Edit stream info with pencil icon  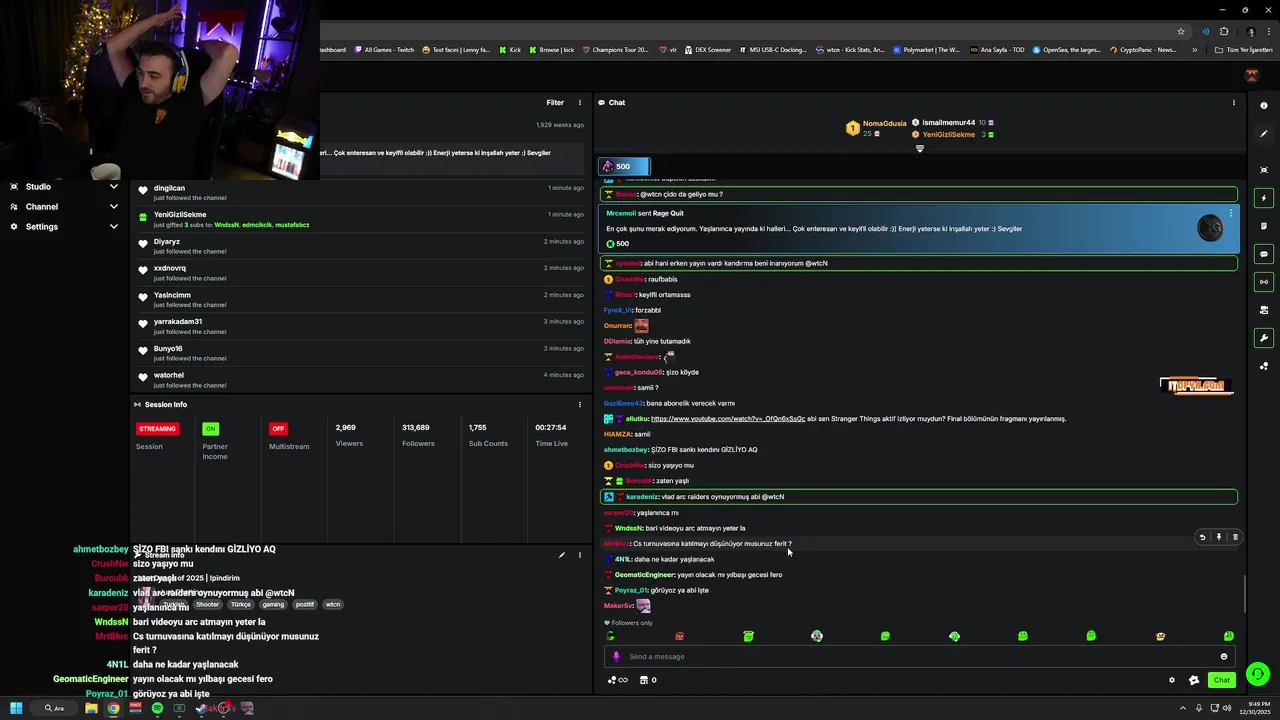tap(561, 555)
